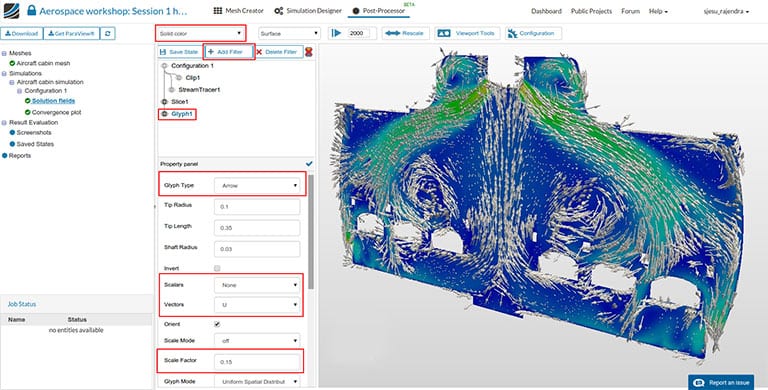768x390 pixels.
Task: Collapse the Result Evaluation node
Action: [4, 122]
